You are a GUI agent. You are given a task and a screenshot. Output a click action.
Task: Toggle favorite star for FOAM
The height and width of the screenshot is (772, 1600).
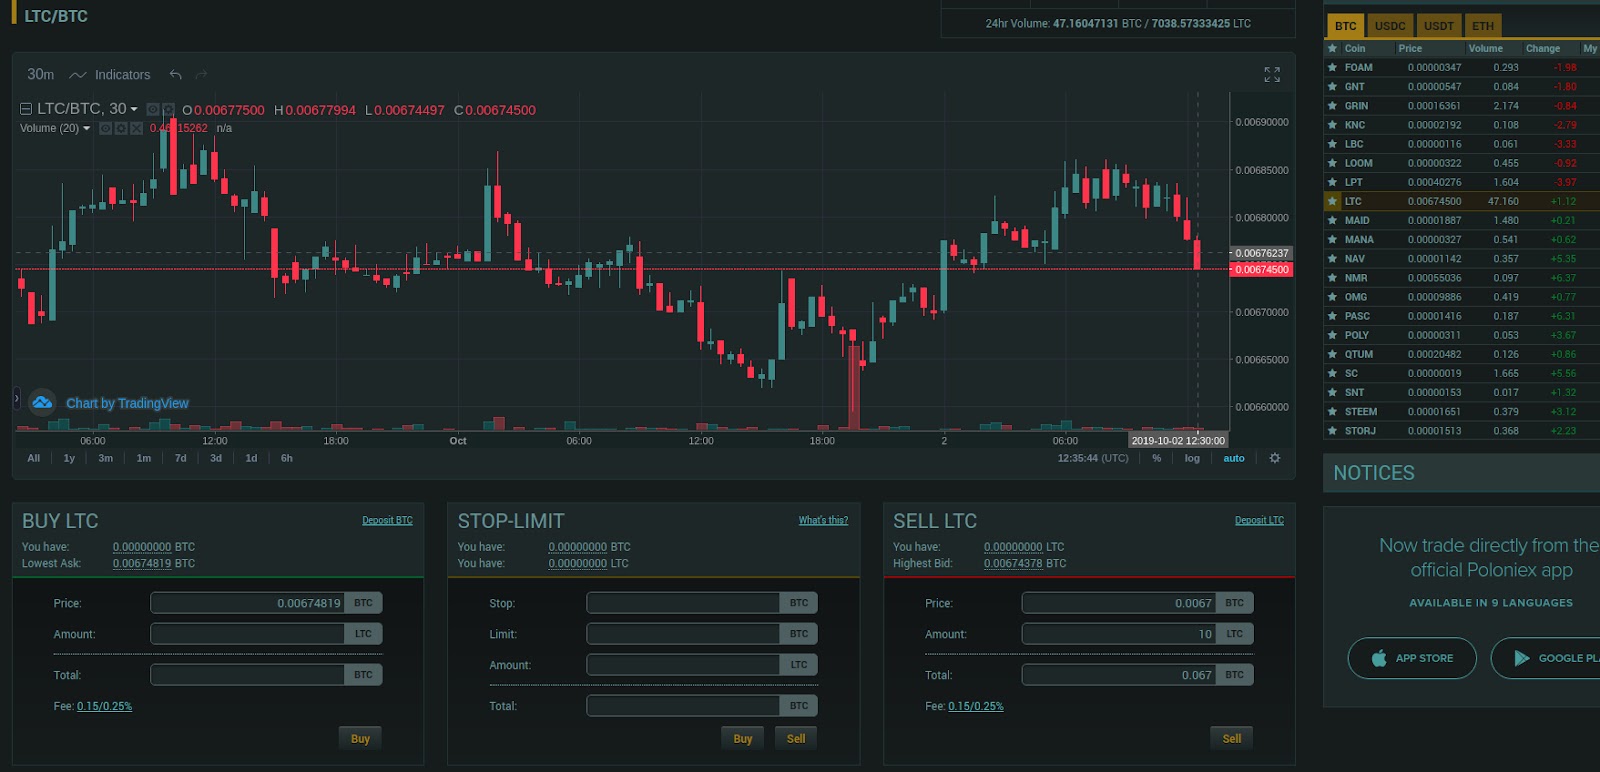1332,68
